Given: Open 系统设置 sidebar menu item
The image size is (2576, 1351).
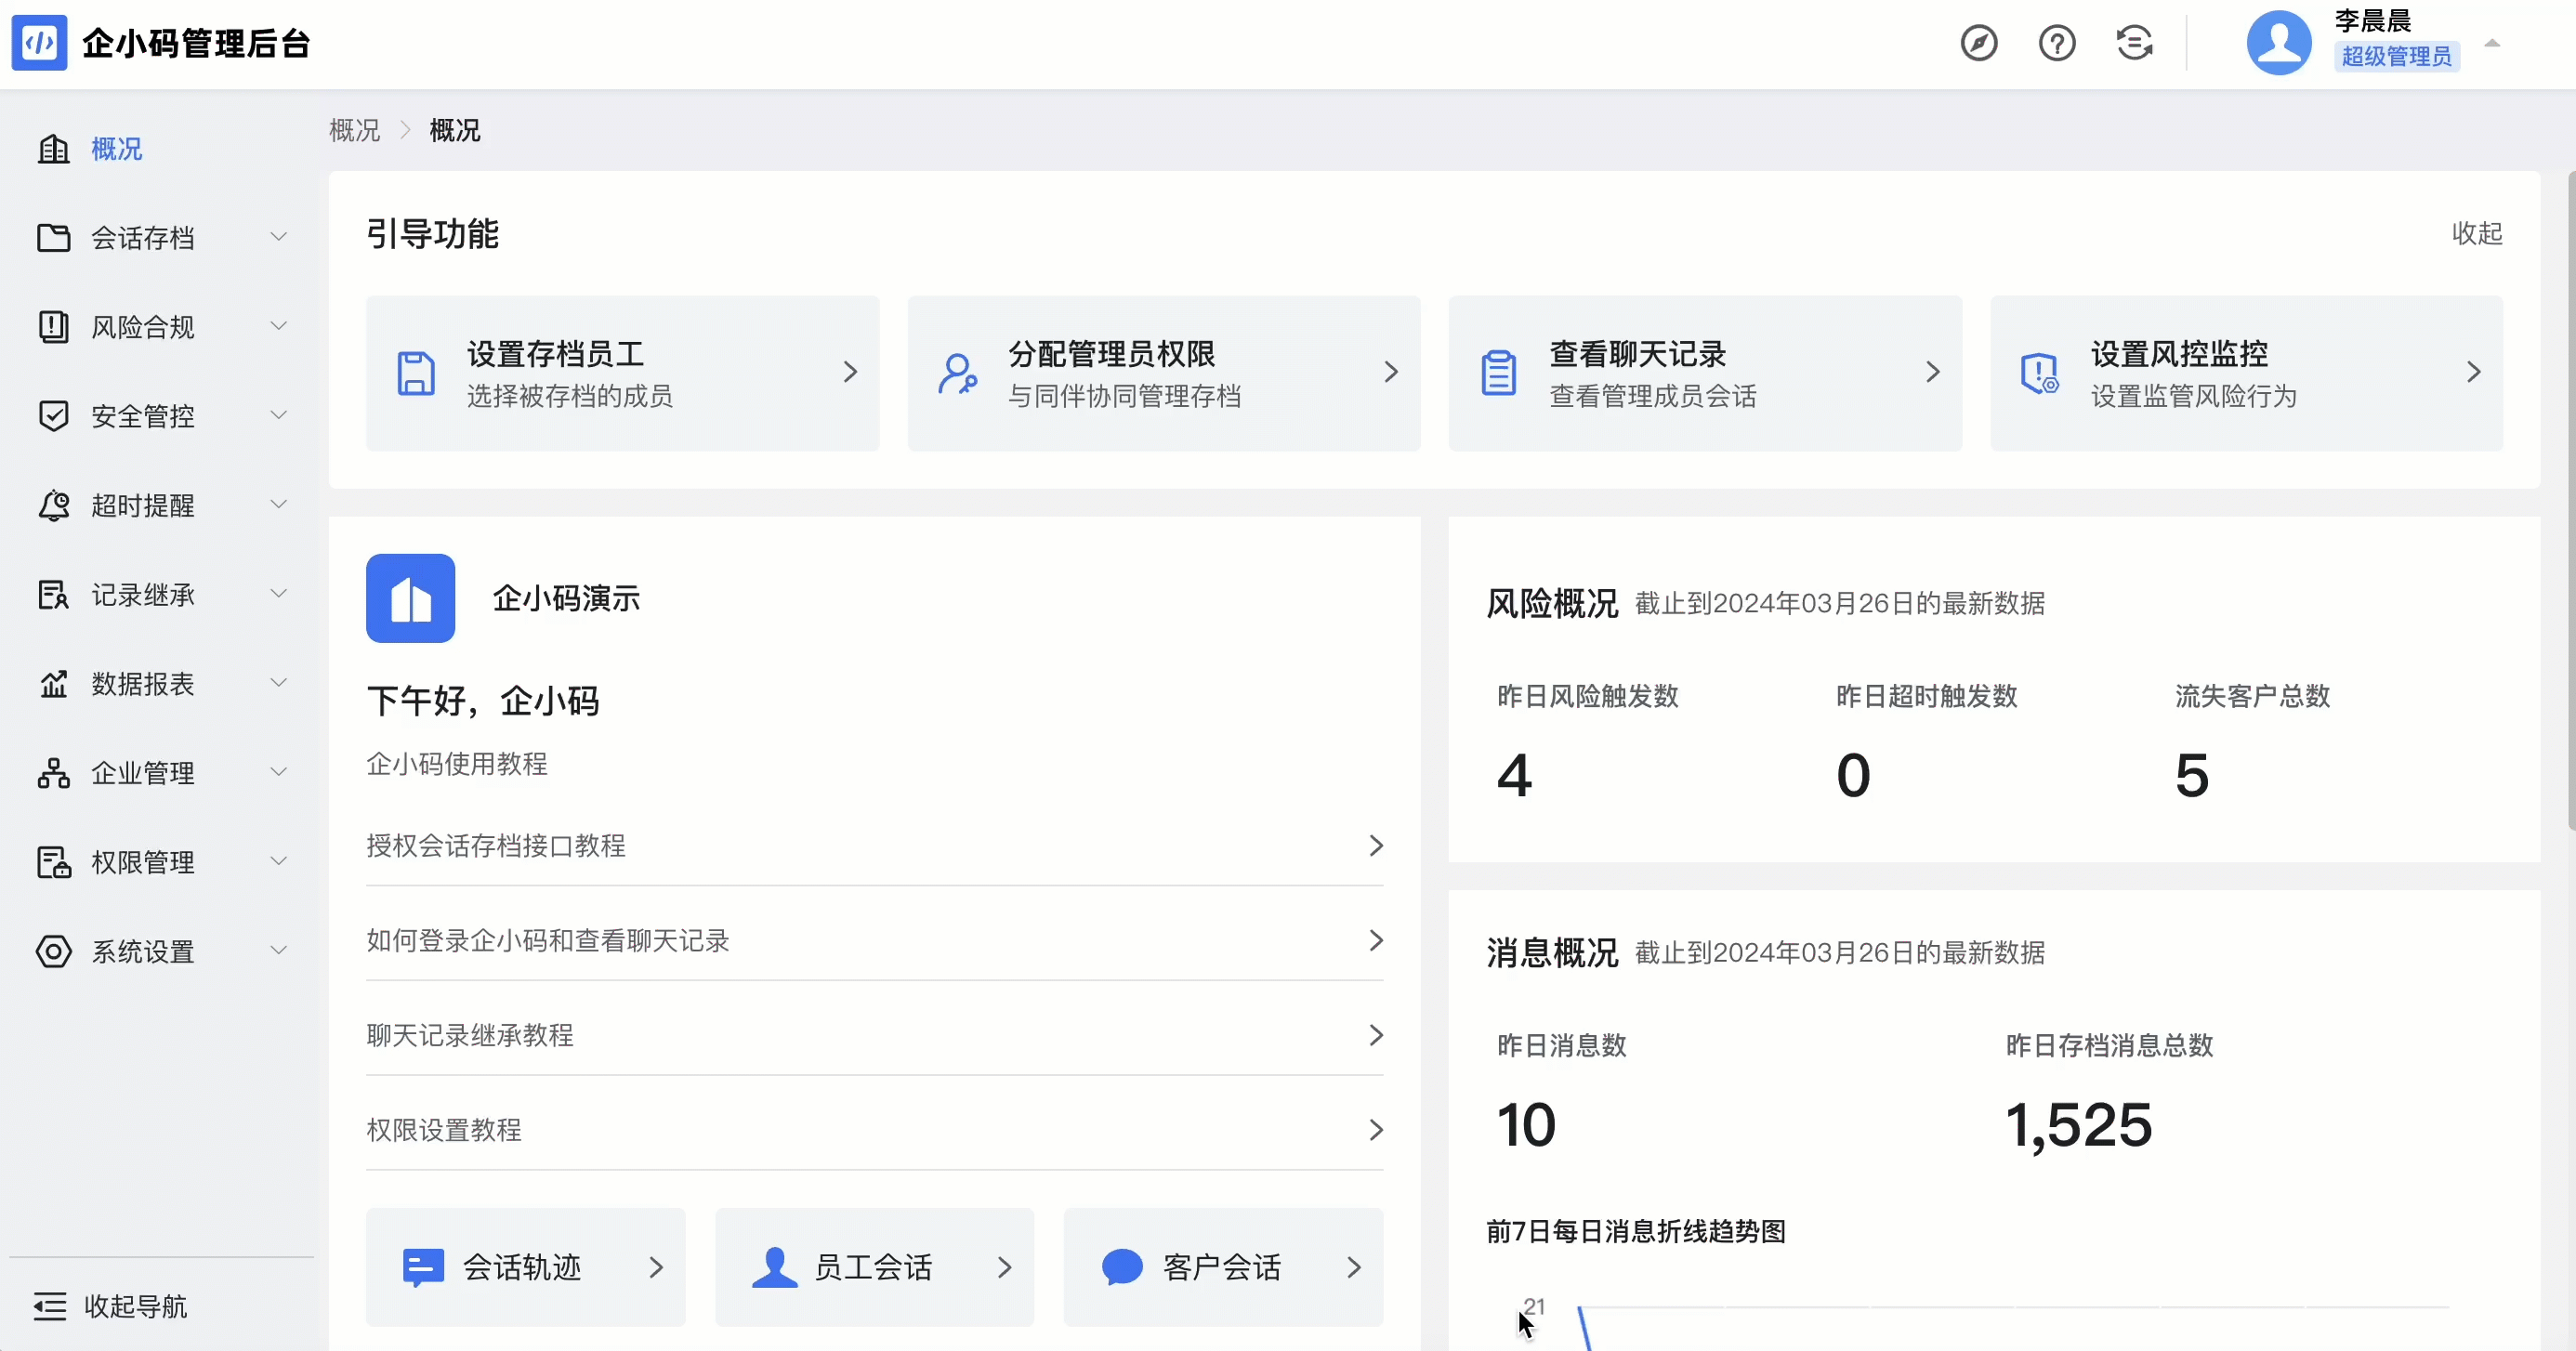Looking at the screenshot, I should point(162,951).
